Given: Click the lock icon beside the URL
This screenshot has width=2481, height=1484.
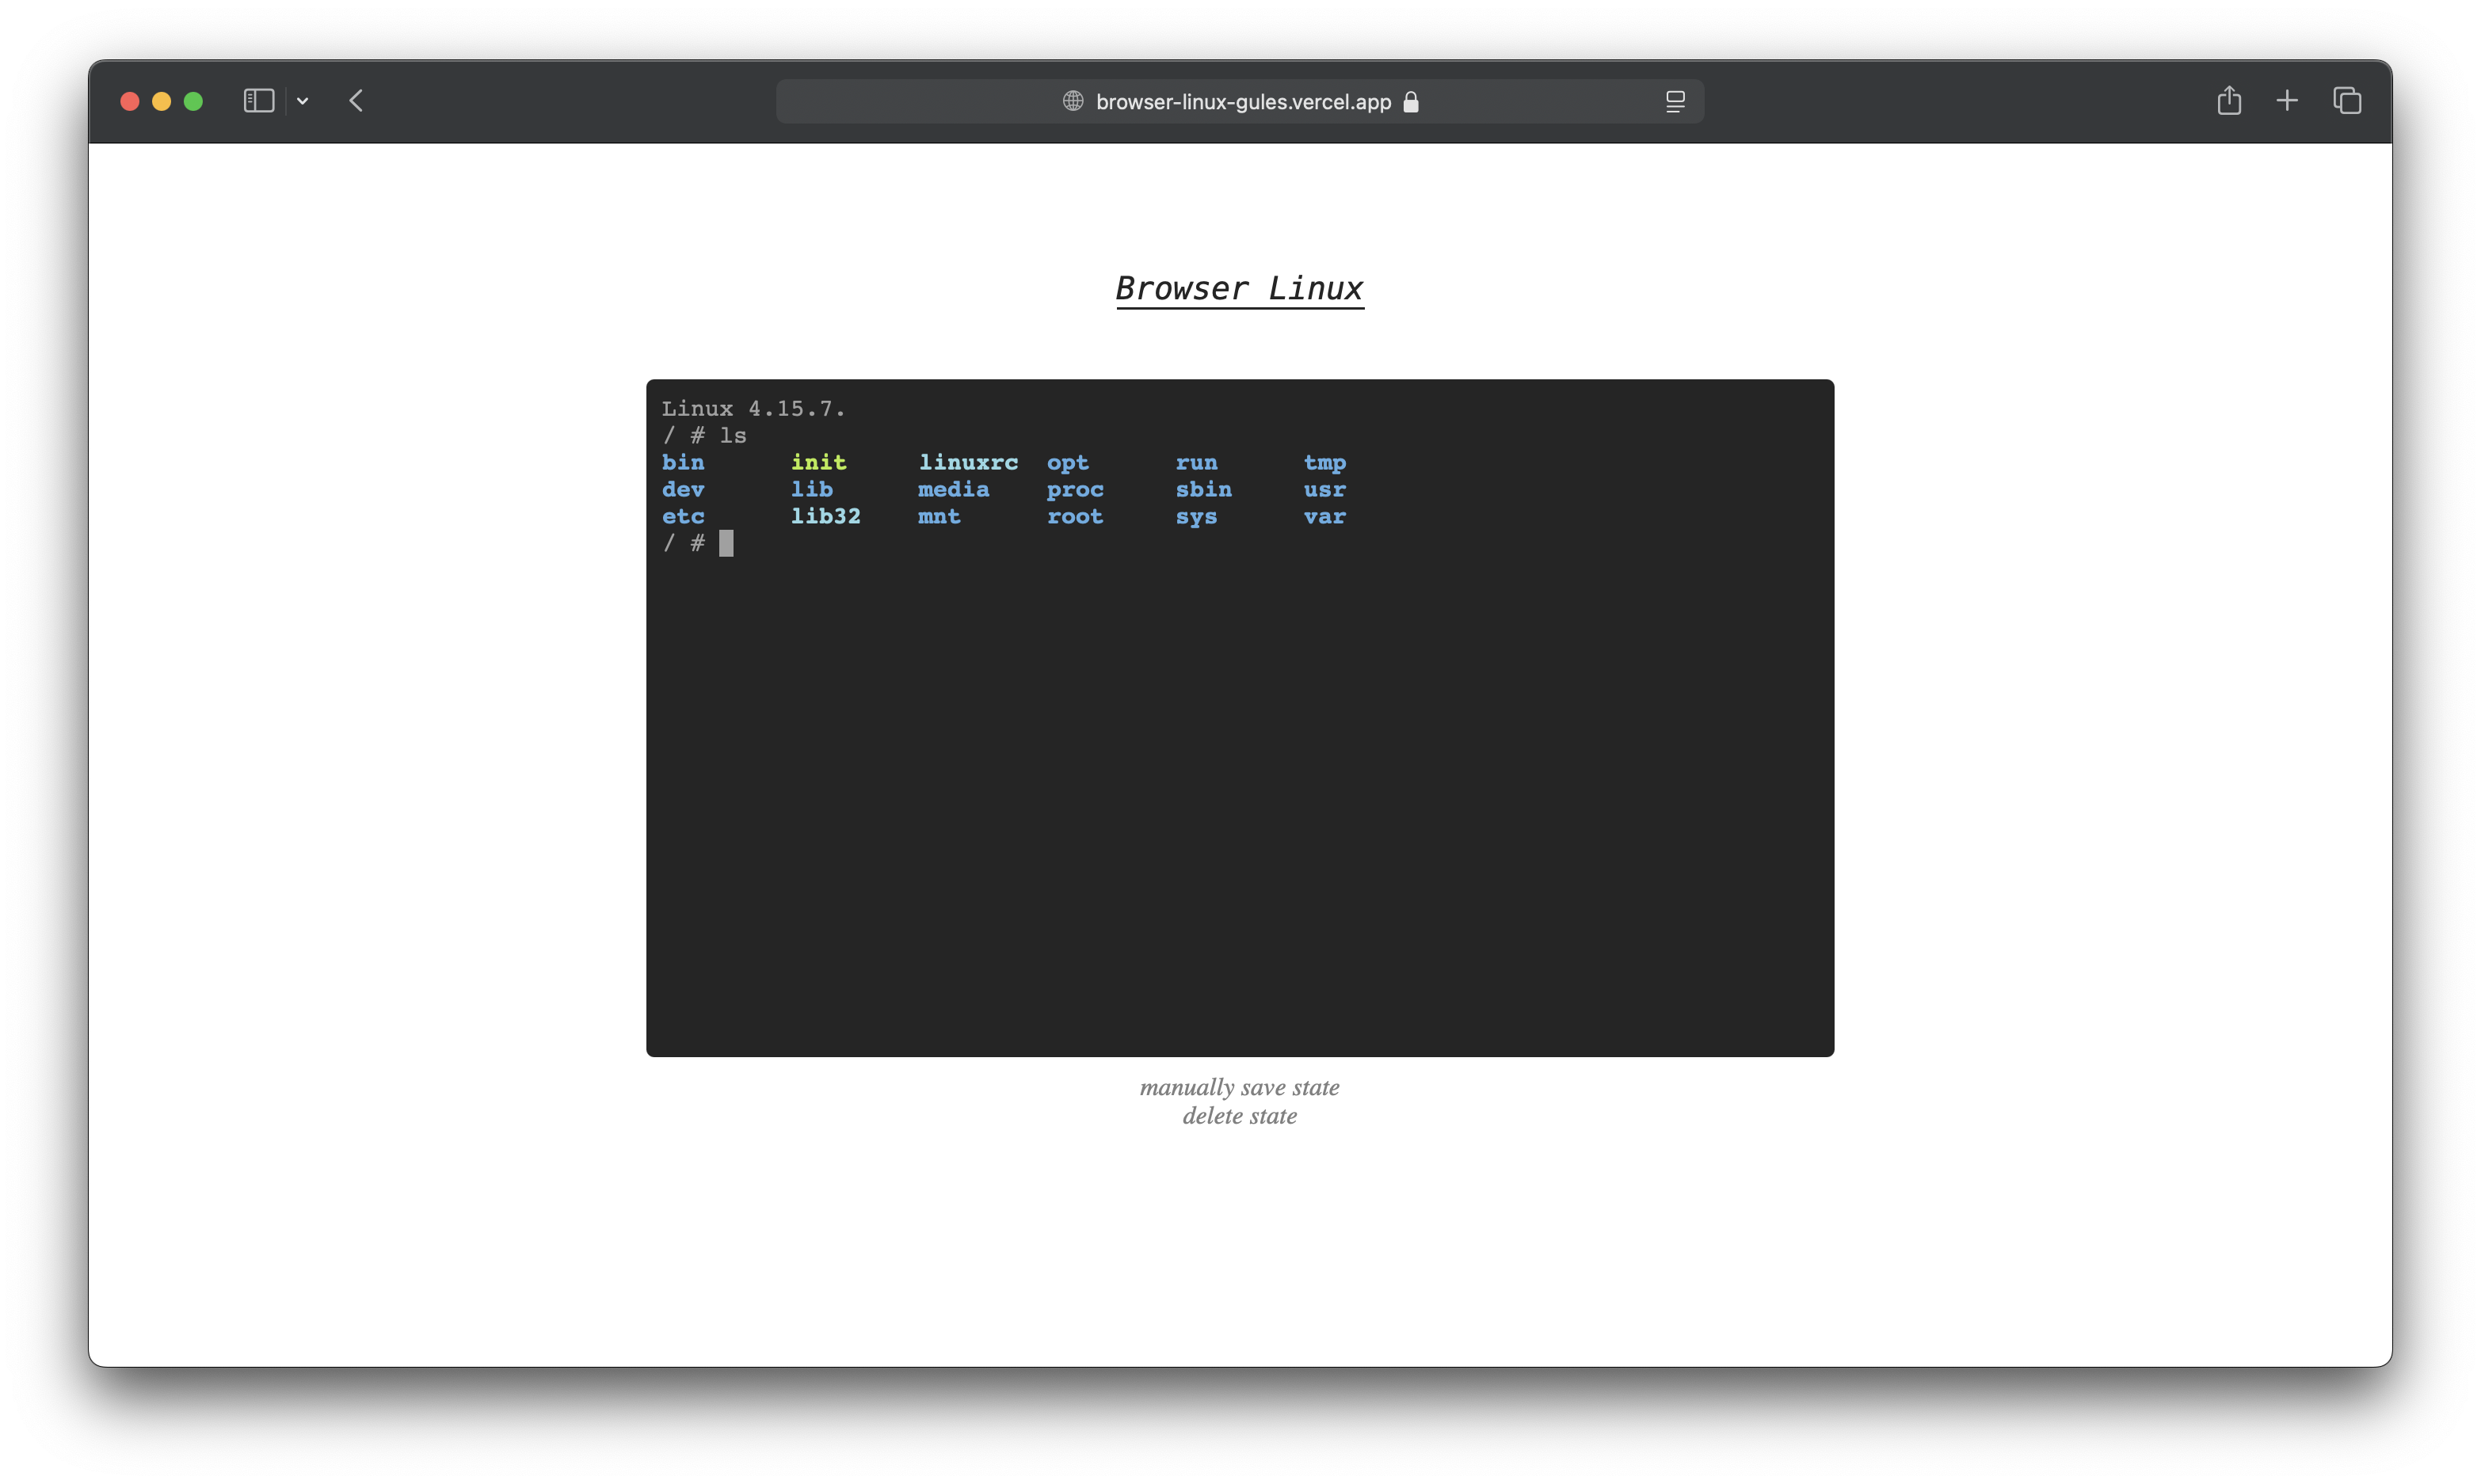Looking at the screenshot, I should [1411, 102].
